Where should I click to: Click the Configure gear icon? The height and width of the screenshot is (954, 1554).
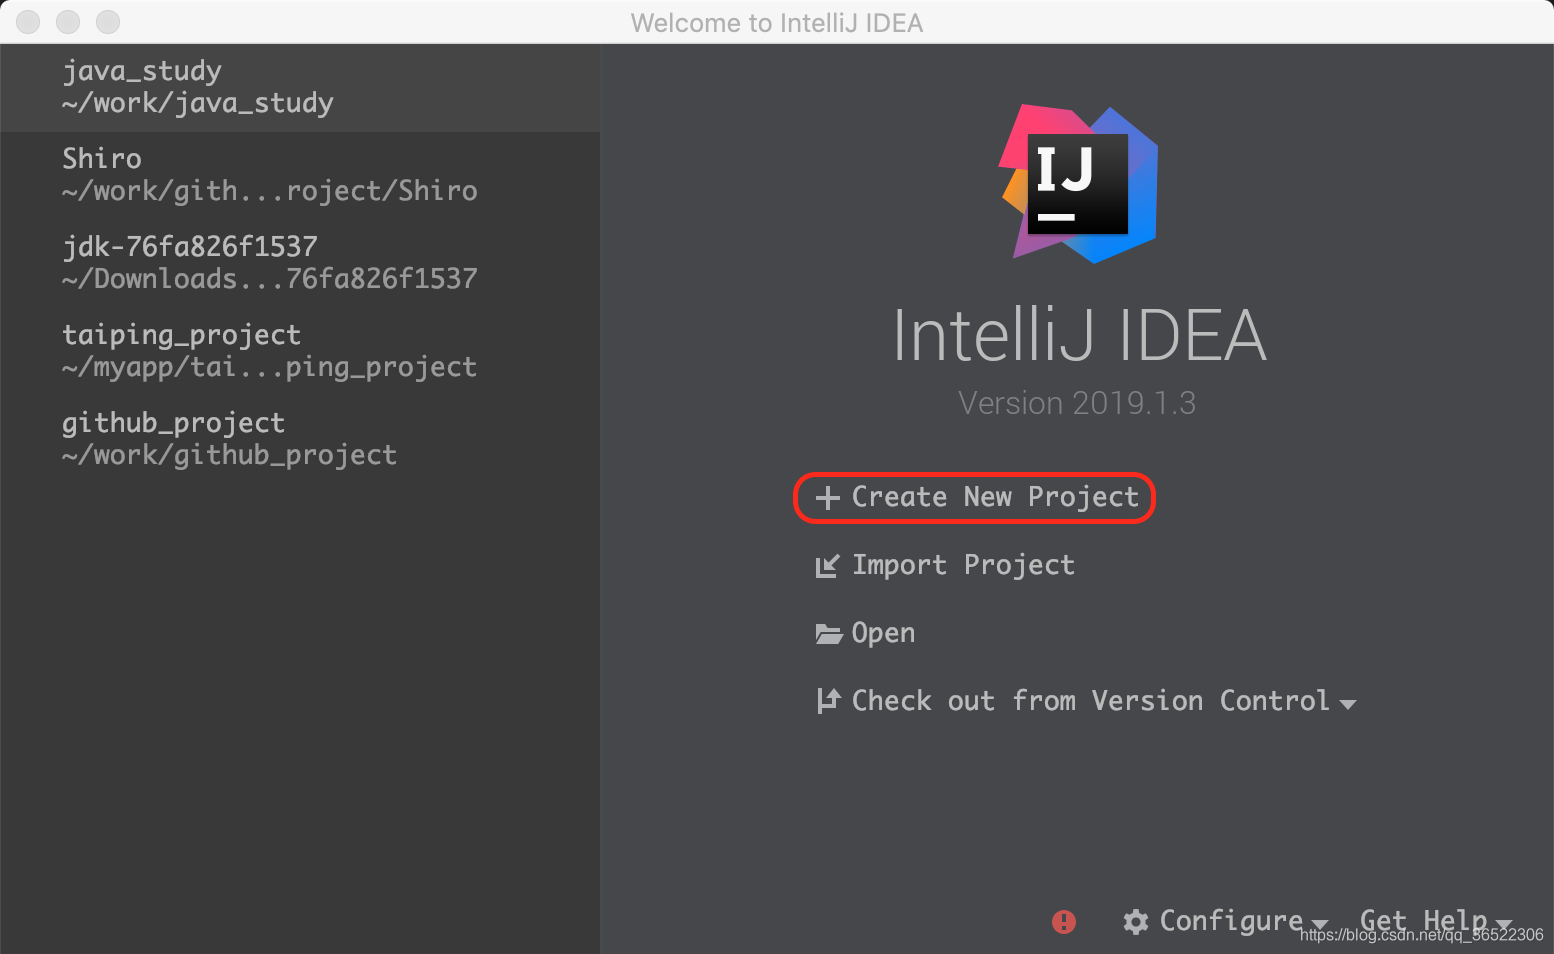click(x=1136, y=922)
